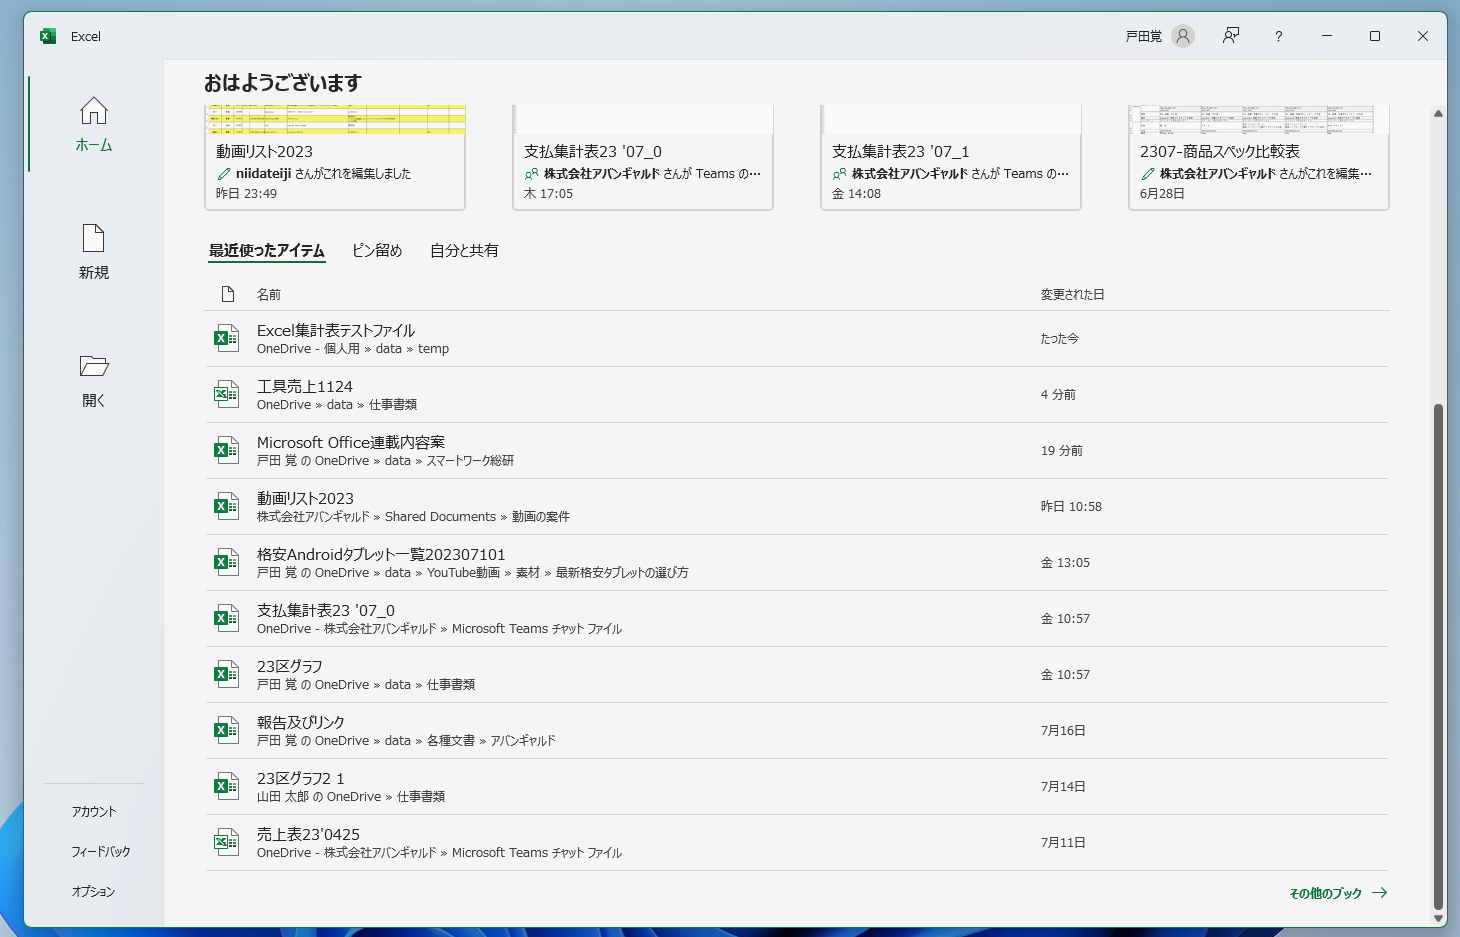Open the account avatar beside 戸田覚
The image size is (1460, 937).
[1183, 36]
